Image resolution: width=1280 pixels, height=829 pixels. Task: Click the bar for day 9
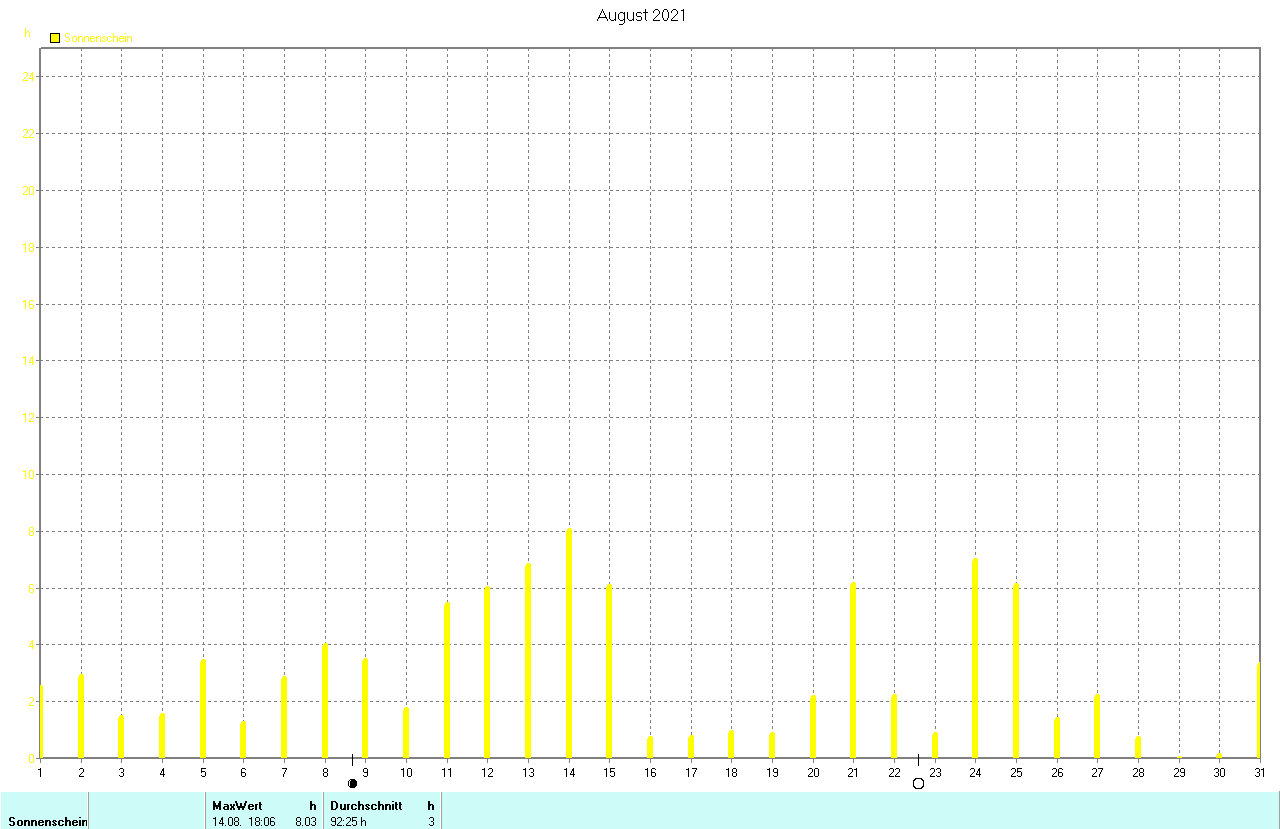(365, 708)
